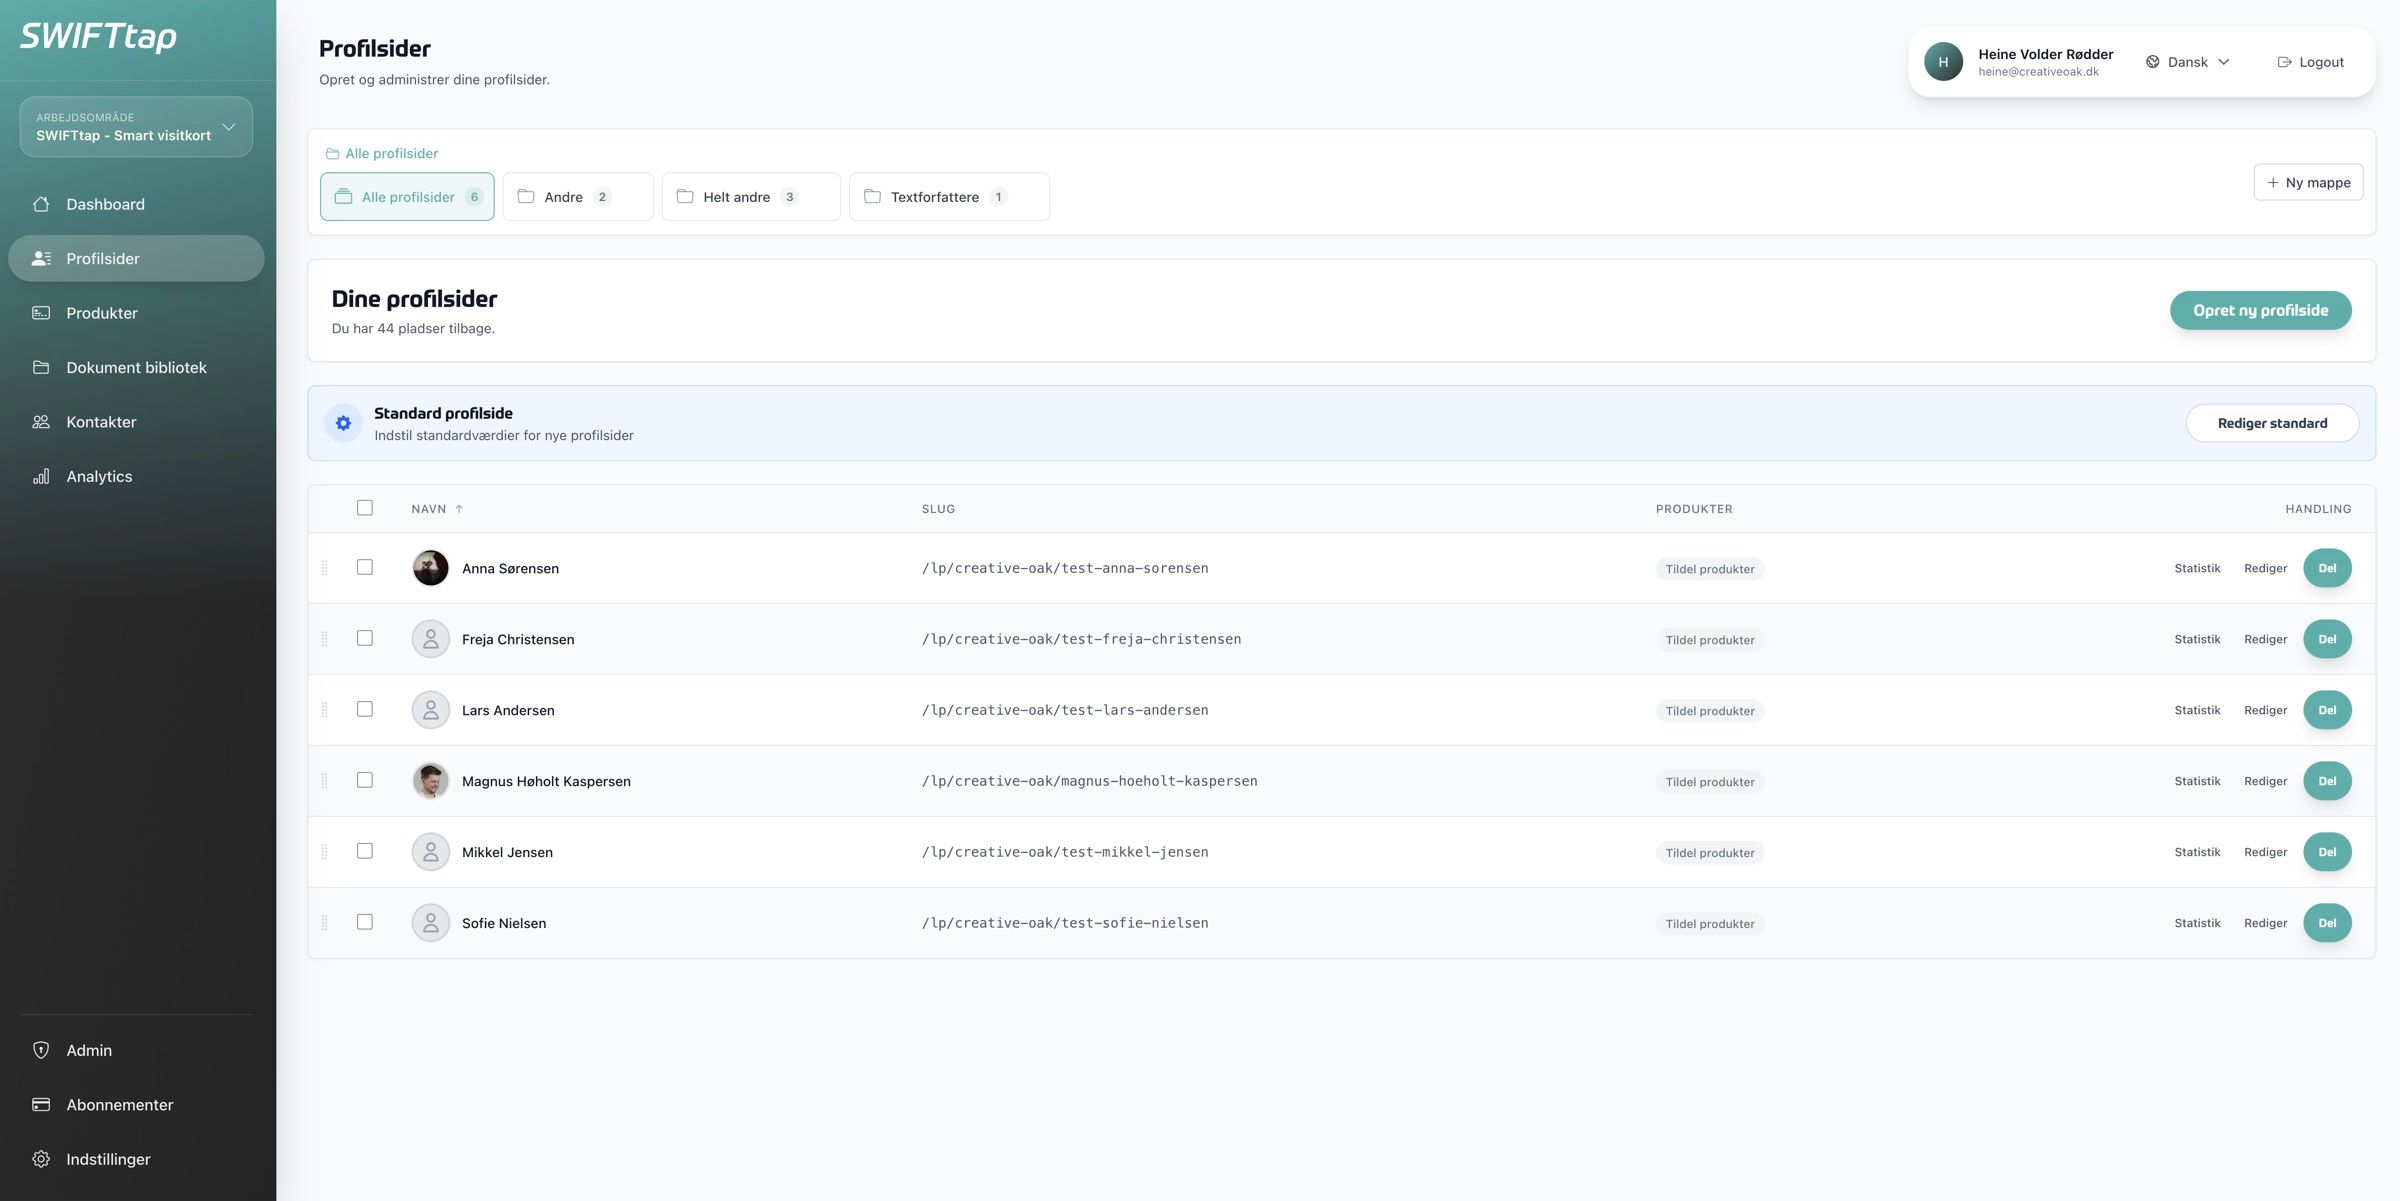Open the Textforfattere folder
The height and width of the screenshot is (1201, 2400).
(x=949, y=197)
